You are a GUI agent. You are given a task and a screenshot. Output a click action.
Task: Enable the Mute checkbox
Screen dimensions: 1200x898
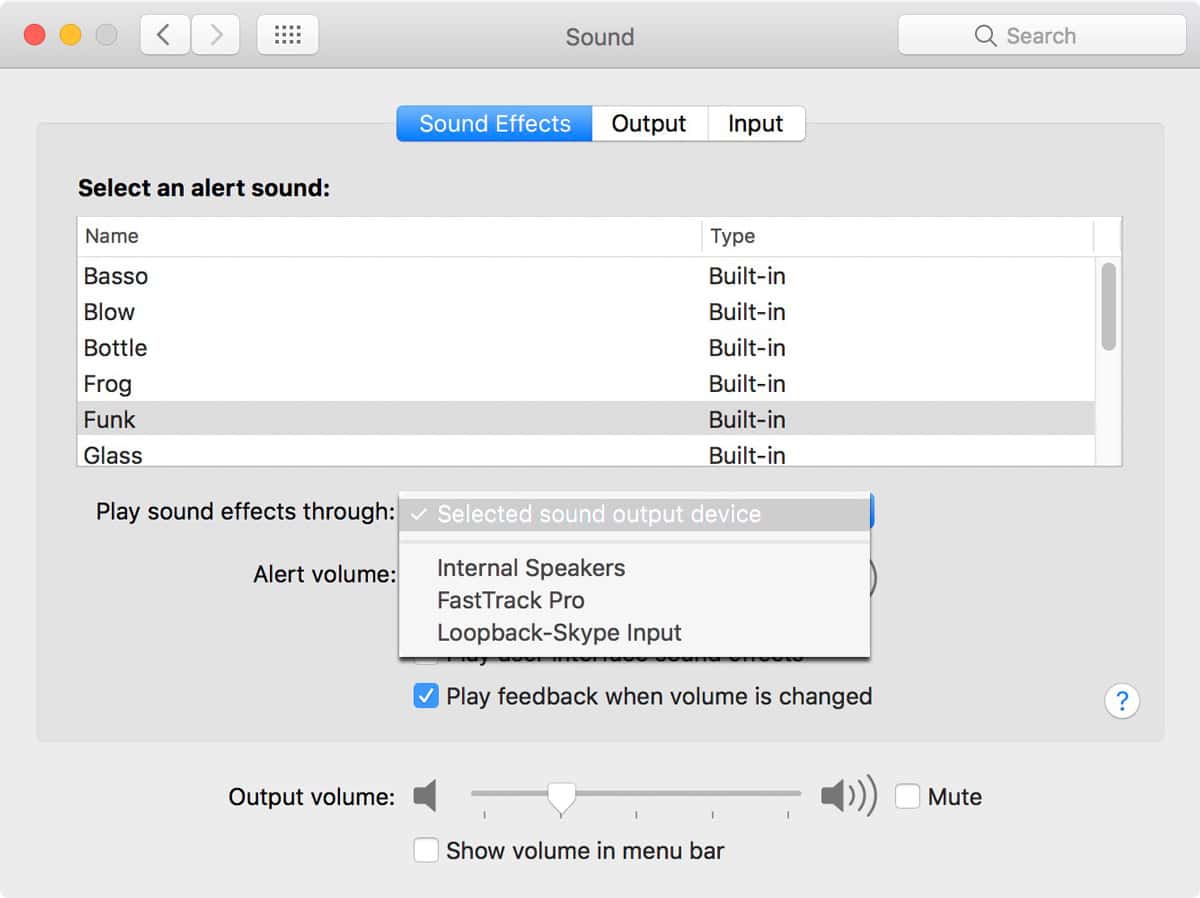tap(908, 796)
